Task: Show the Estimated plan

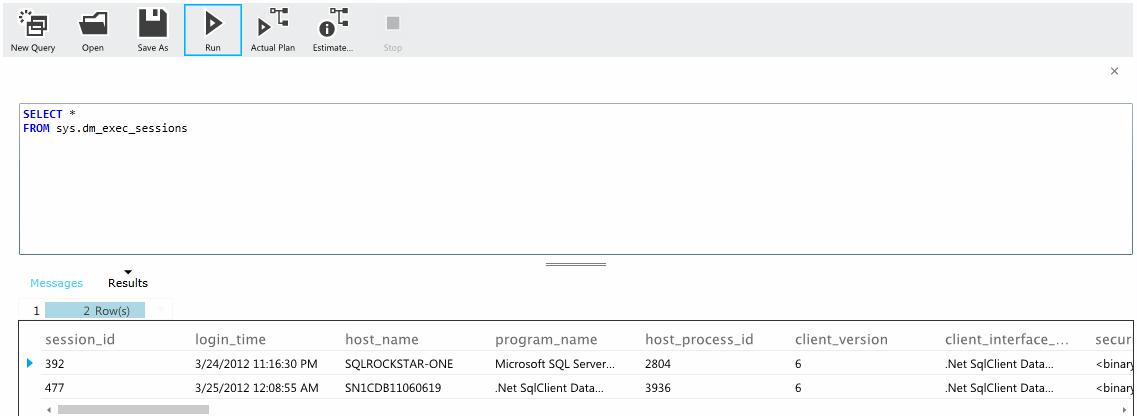Action: coord(333,31)
